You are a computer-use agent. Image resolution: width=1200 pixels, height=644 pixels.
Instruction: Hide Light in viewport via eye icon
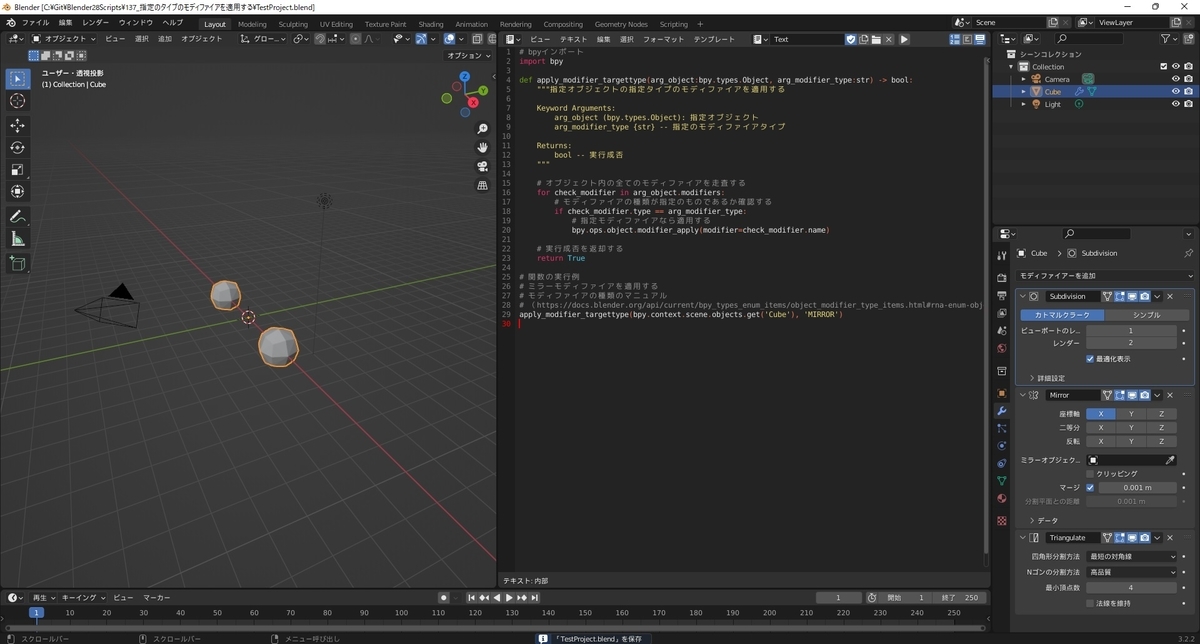(1176, 104)
